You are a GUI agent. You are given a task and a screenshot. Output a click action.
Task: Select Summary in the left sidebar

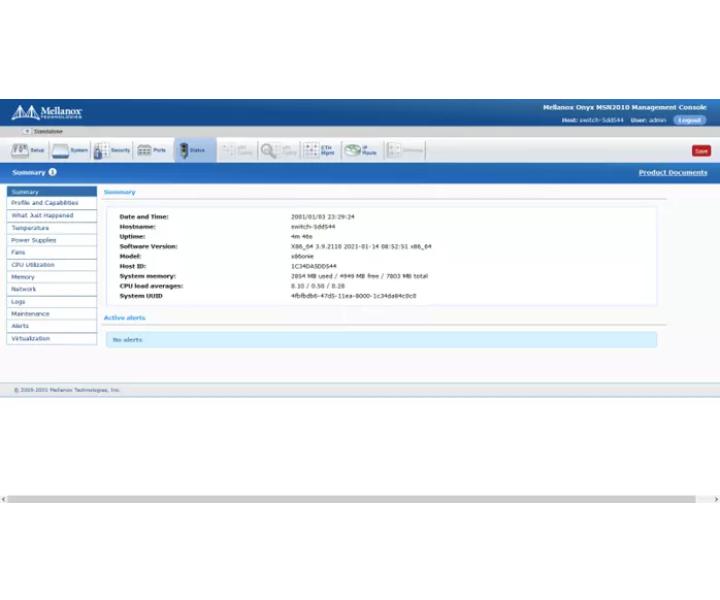click(x=51, y=191)
